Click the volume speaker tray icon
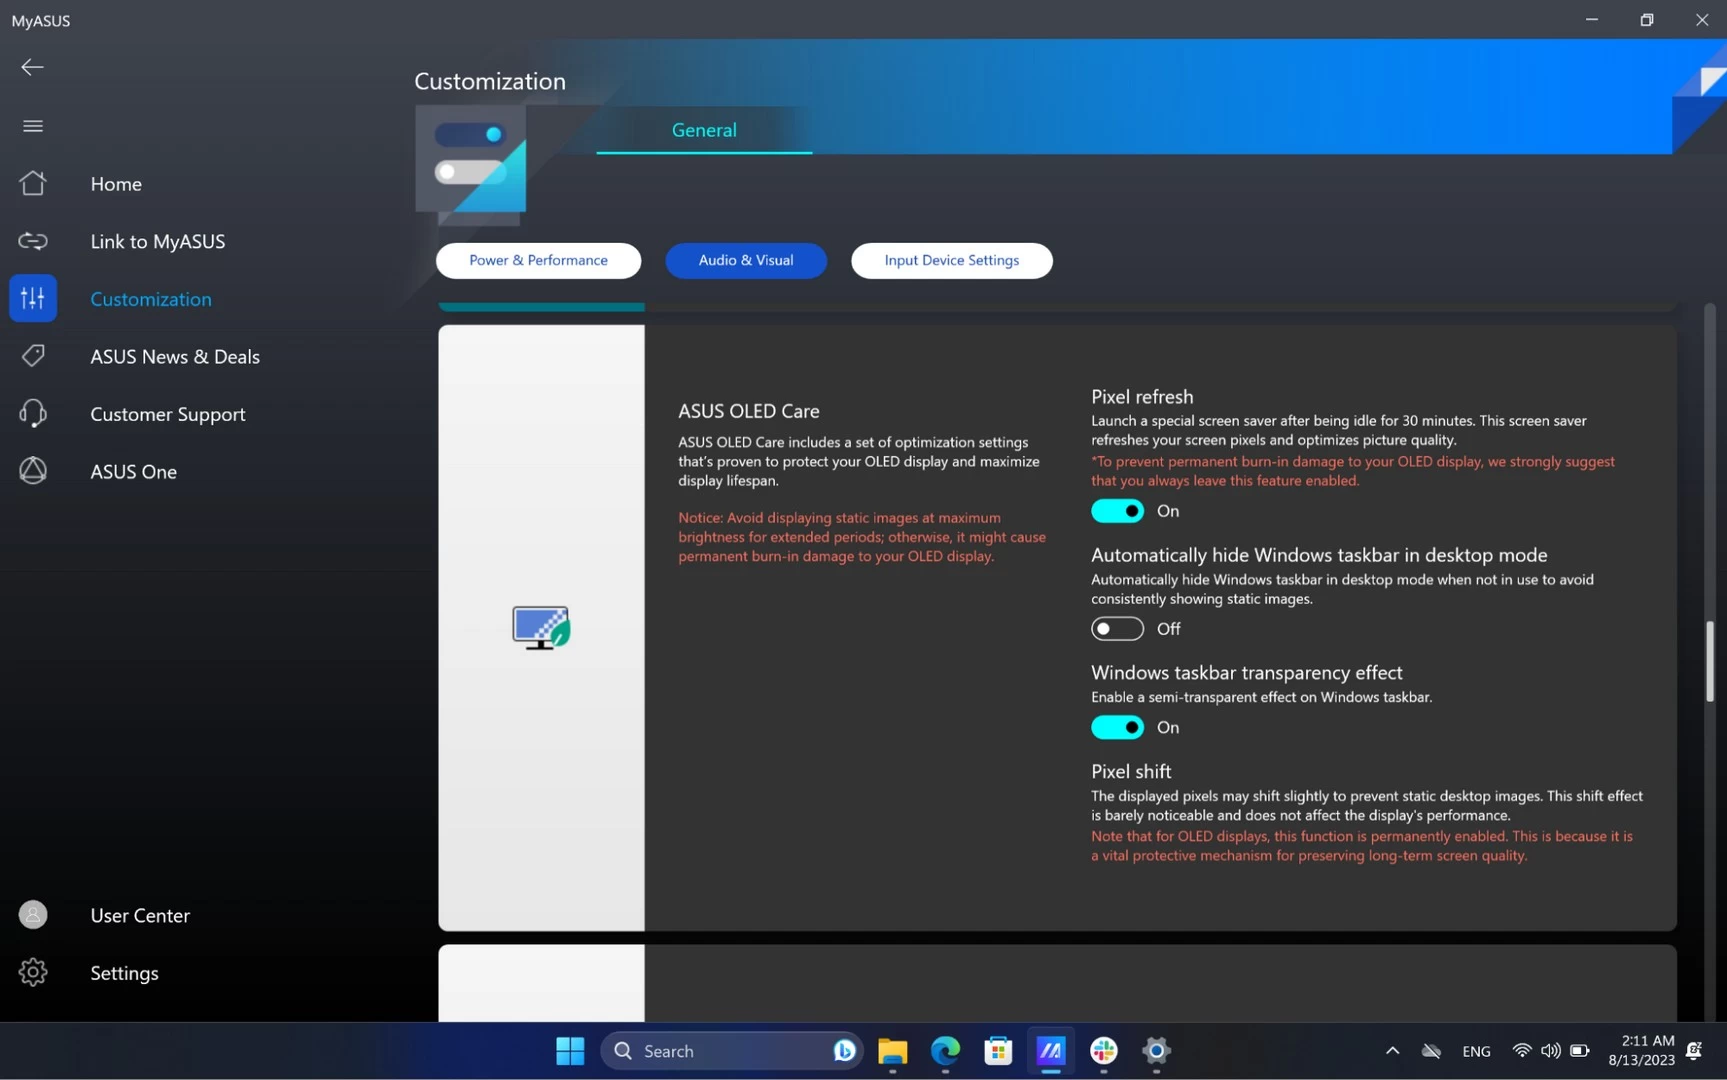This screenshot has height=1080, width=1727. click(x=1550, y=1051)
